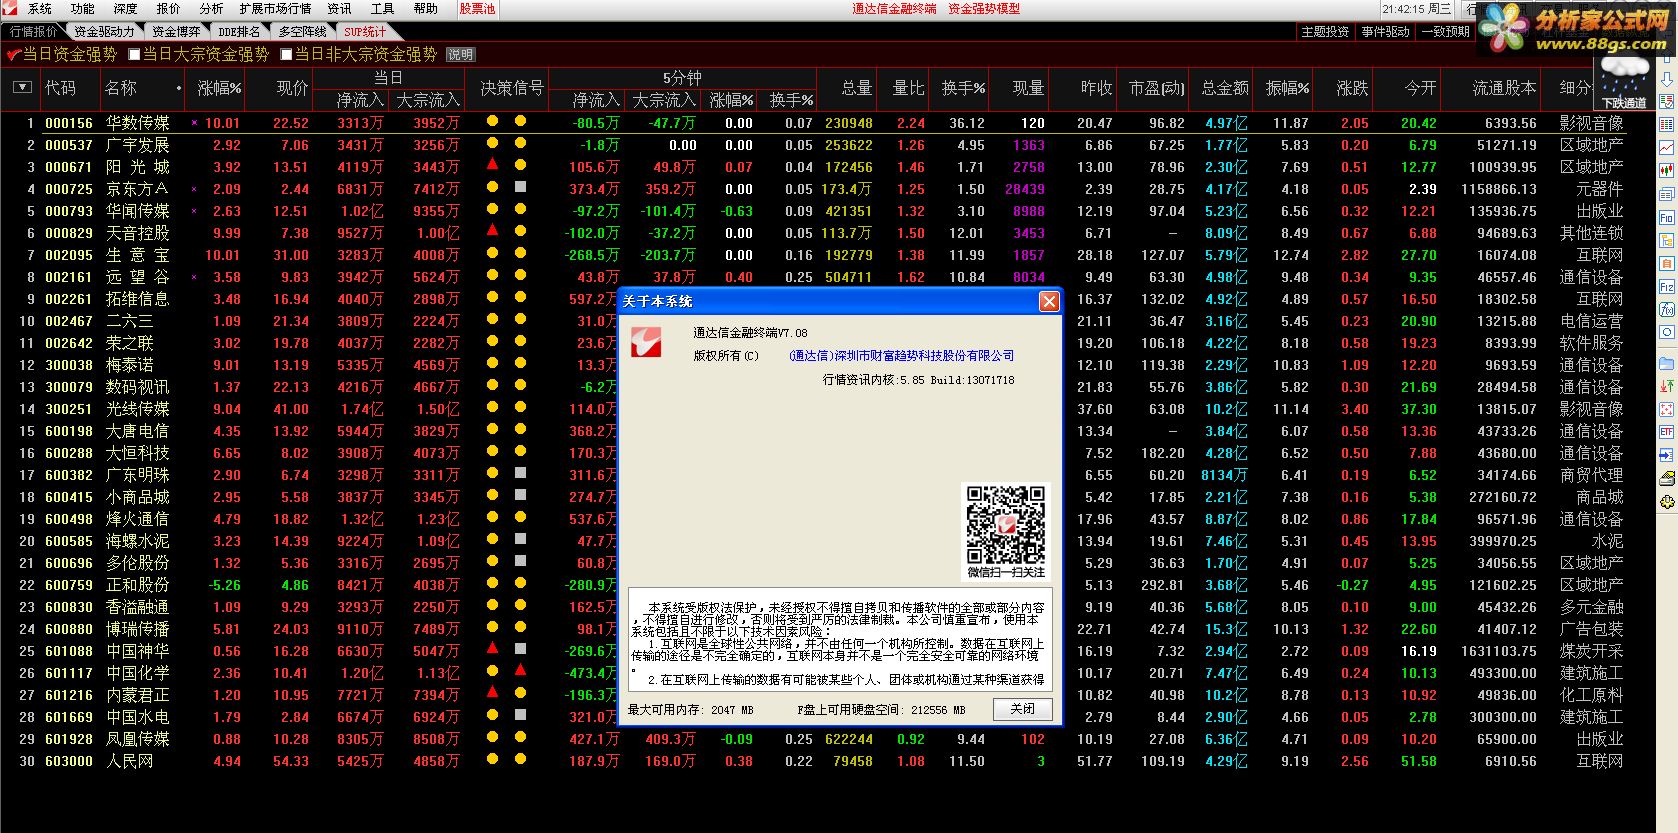This screenshot has height=833, width=1678.
Task: Click the blue folder sidebar icon
Action: pos(1666,364)
